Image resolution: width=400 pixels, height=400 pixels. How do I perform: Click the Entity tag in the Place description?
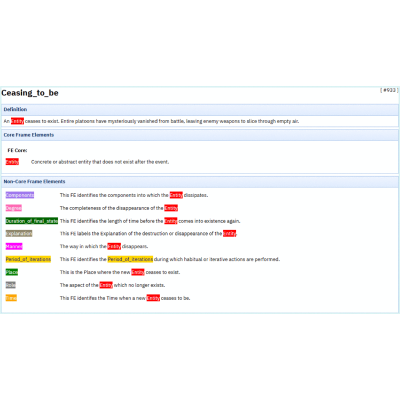(x=138, y=272)
